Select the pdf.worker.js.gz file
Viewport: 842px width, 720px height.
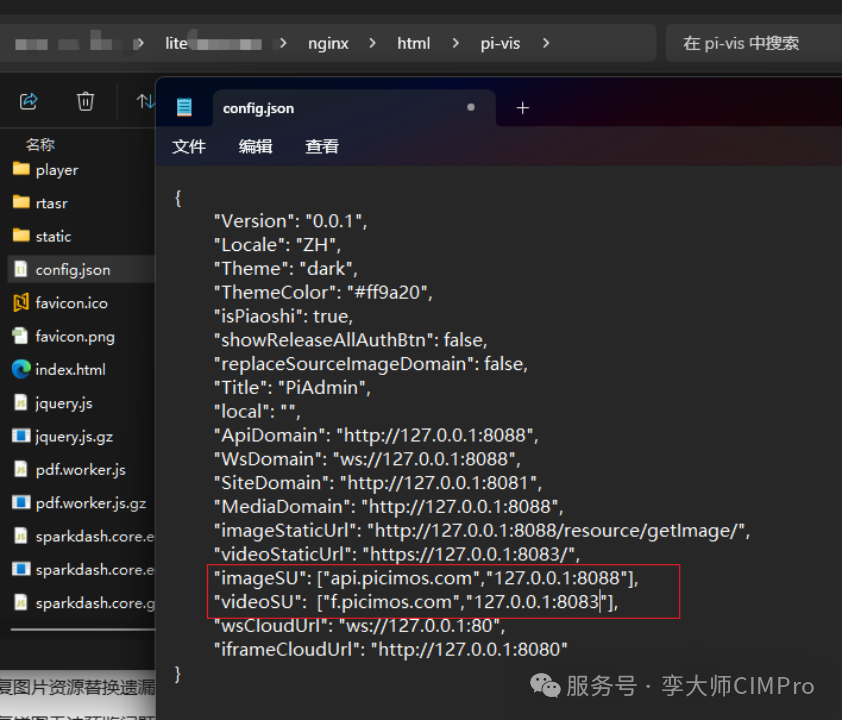pyautogui.click(x=91, y=503)
